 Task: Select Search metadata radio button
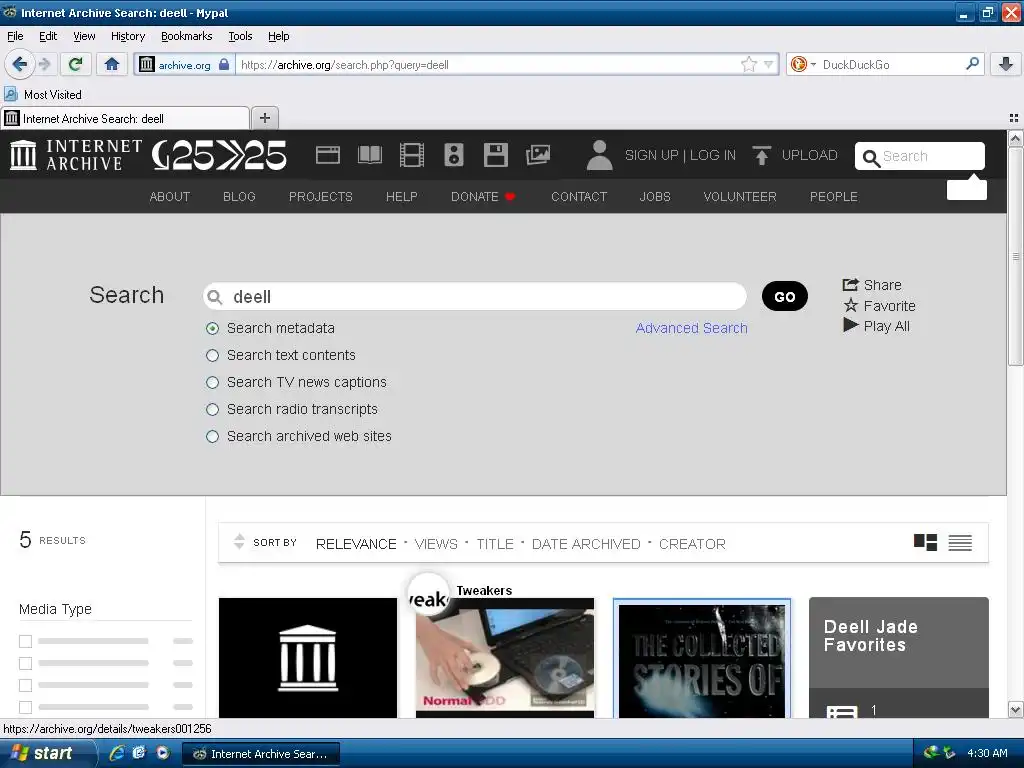[212, 328]
